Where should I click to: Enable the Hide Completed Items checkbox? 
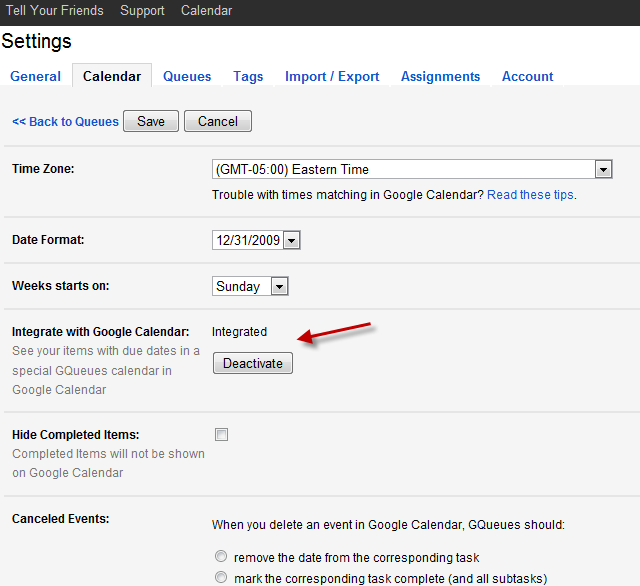[x=221, y=435]
